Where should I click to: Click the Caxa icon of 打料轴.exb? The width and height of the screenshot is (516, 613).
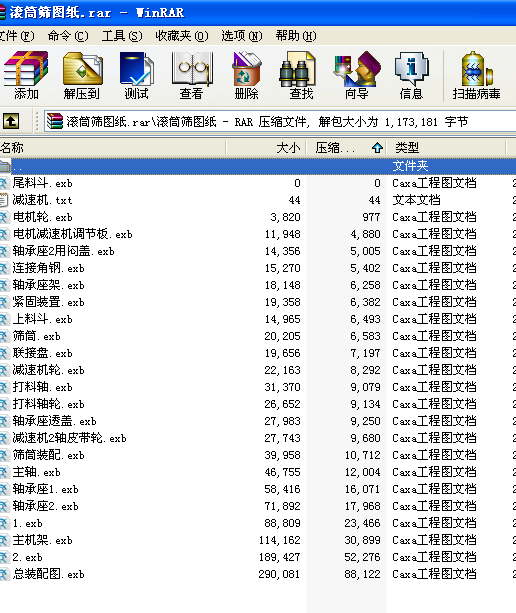(4, 387)
